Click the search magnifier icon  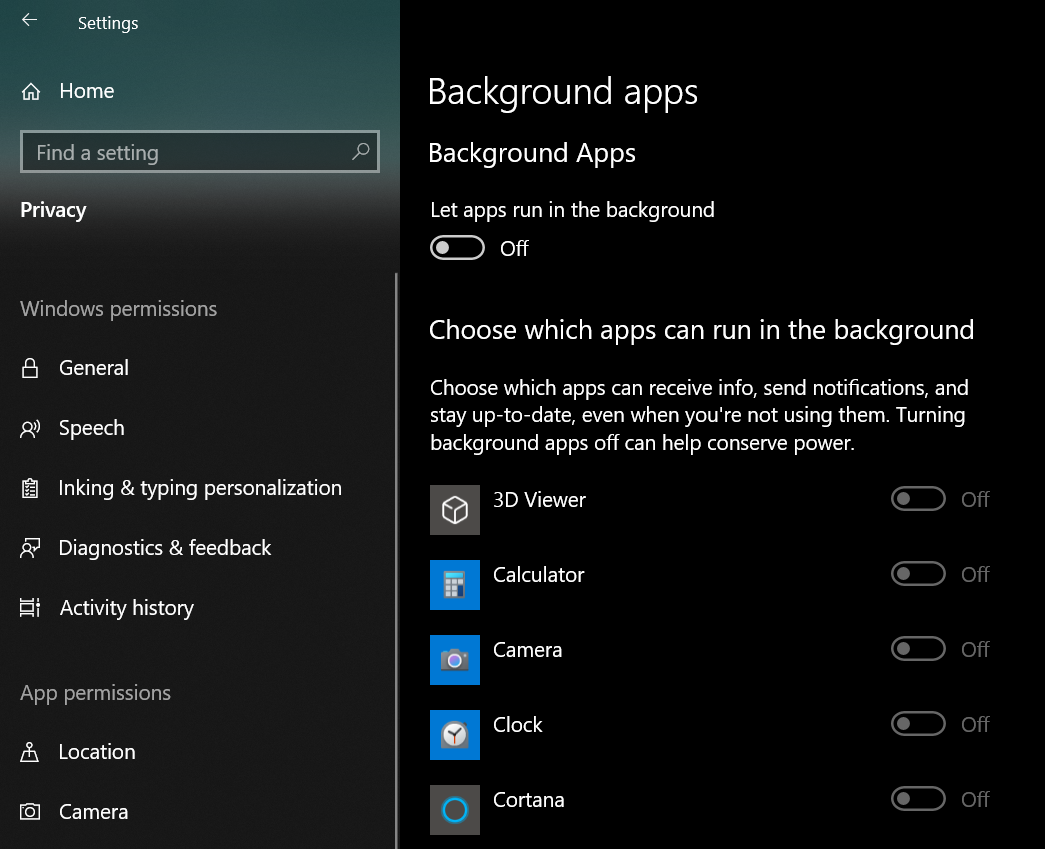pos(360,152)
